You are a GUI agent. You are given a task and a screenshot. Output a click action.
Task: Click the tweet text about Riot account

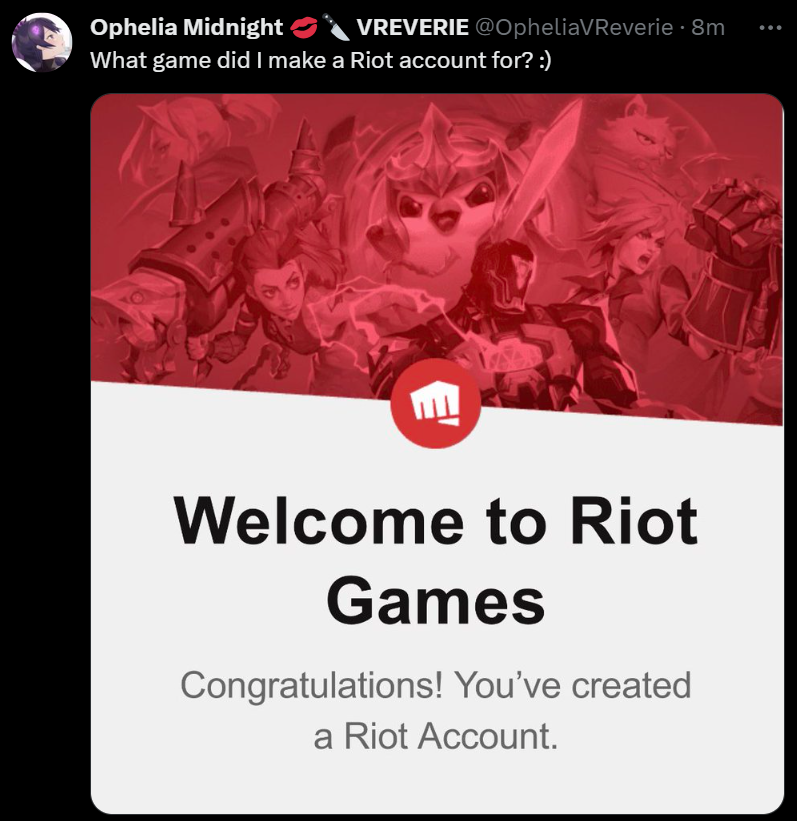click(320, 61)
